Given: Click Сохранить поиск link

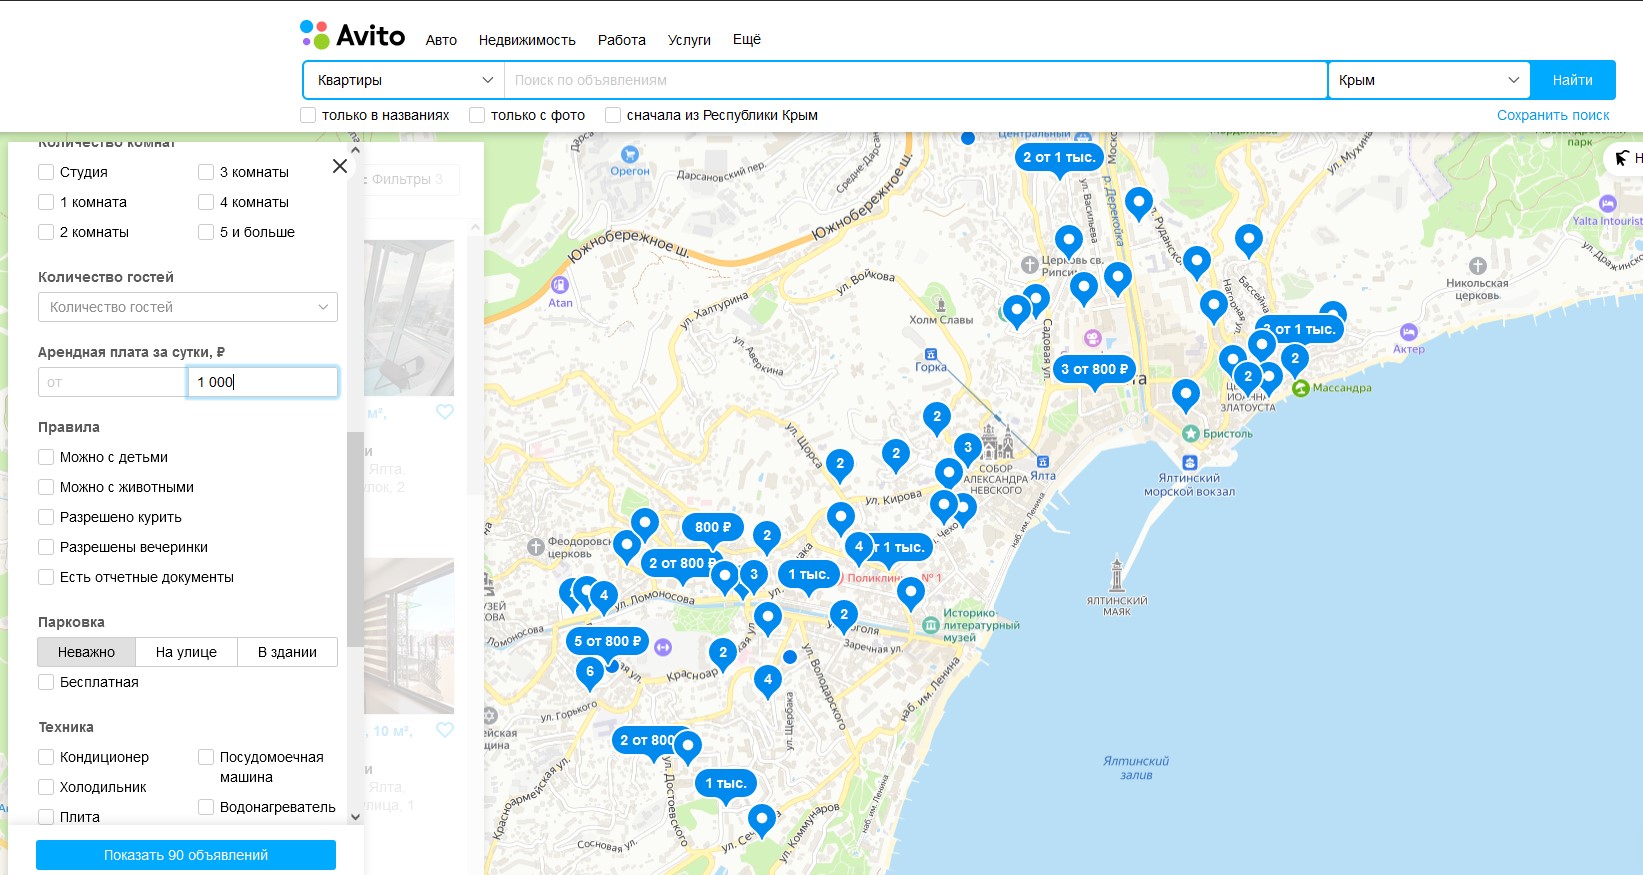Looking at the screenshot, I should click(1553, 115).
